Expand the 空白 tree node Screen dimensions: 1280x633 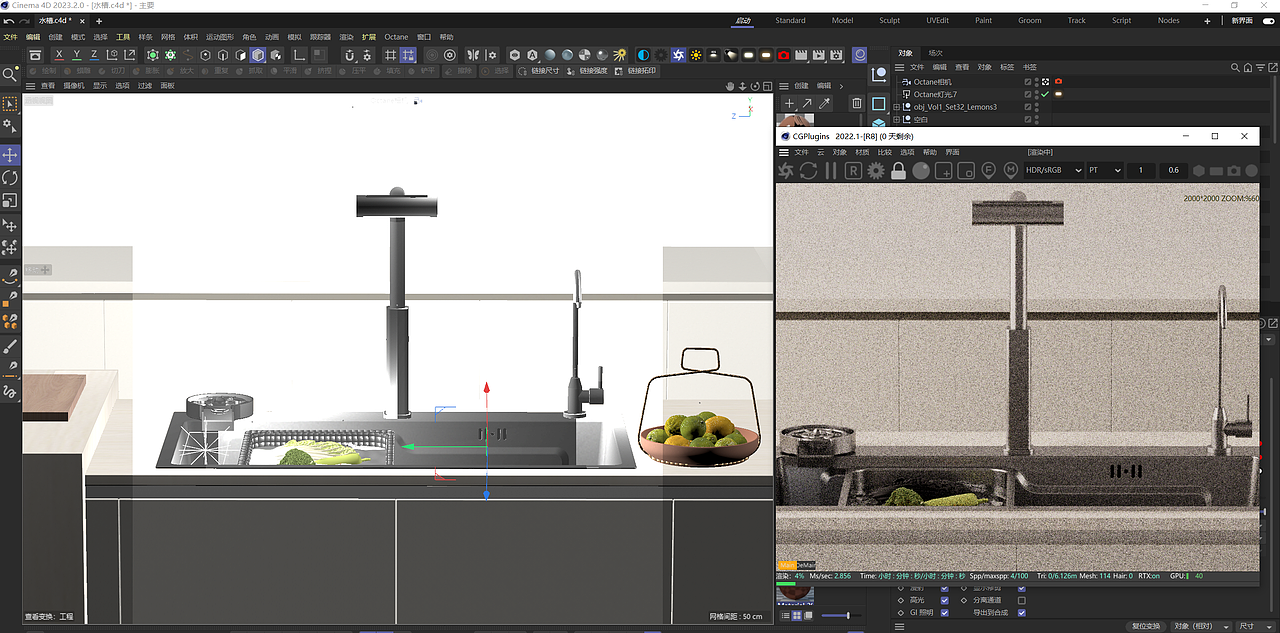pos(897,119)
